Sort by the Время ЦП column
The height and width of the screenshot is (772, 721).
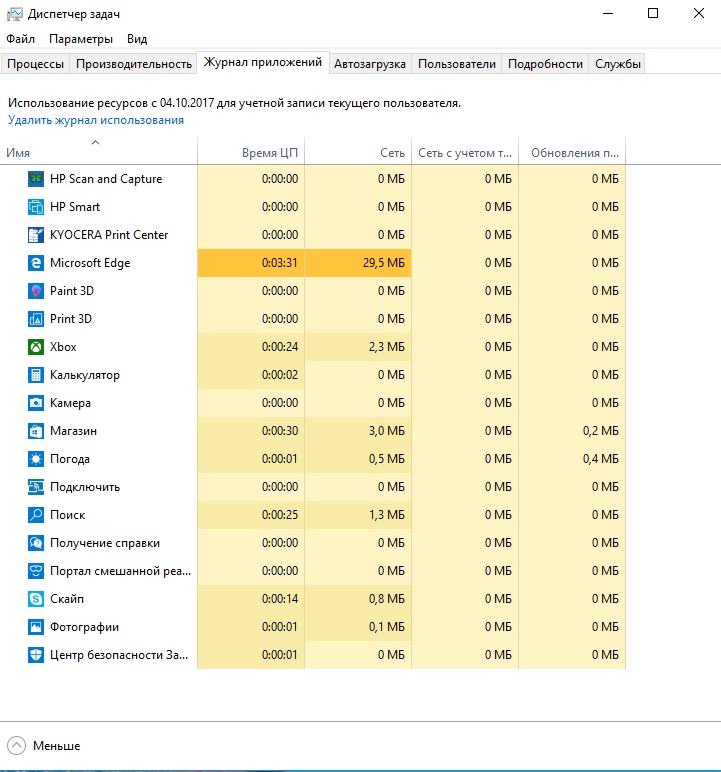coord(269,153)
